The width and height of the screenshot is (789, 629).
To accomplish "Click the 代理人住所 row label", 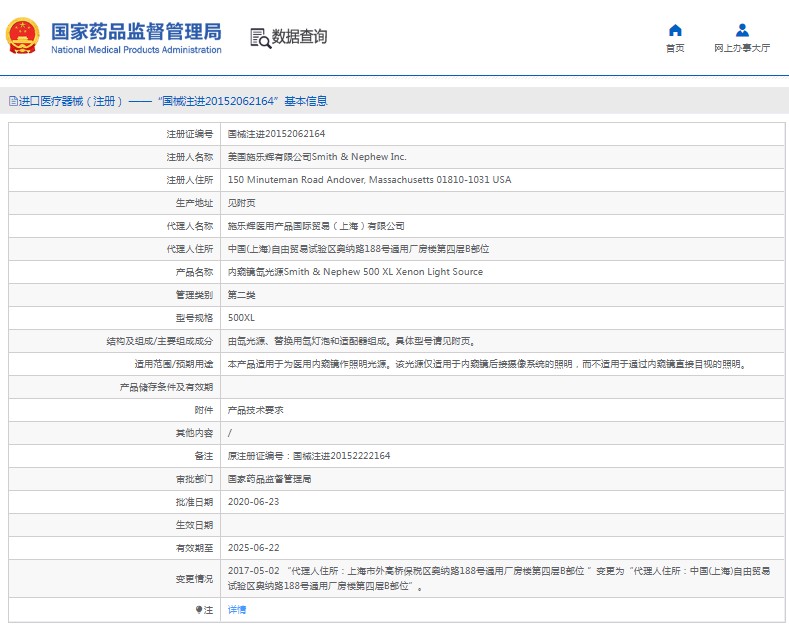I will click(x=190, y=249).
